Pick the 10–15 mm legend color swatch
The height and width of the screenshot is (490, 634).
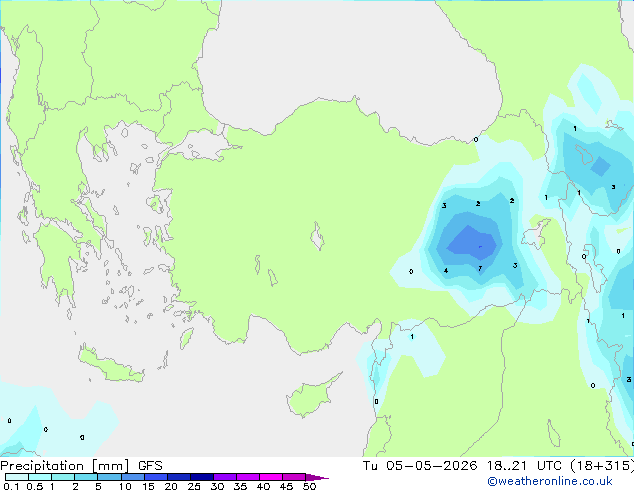point(132,477)
